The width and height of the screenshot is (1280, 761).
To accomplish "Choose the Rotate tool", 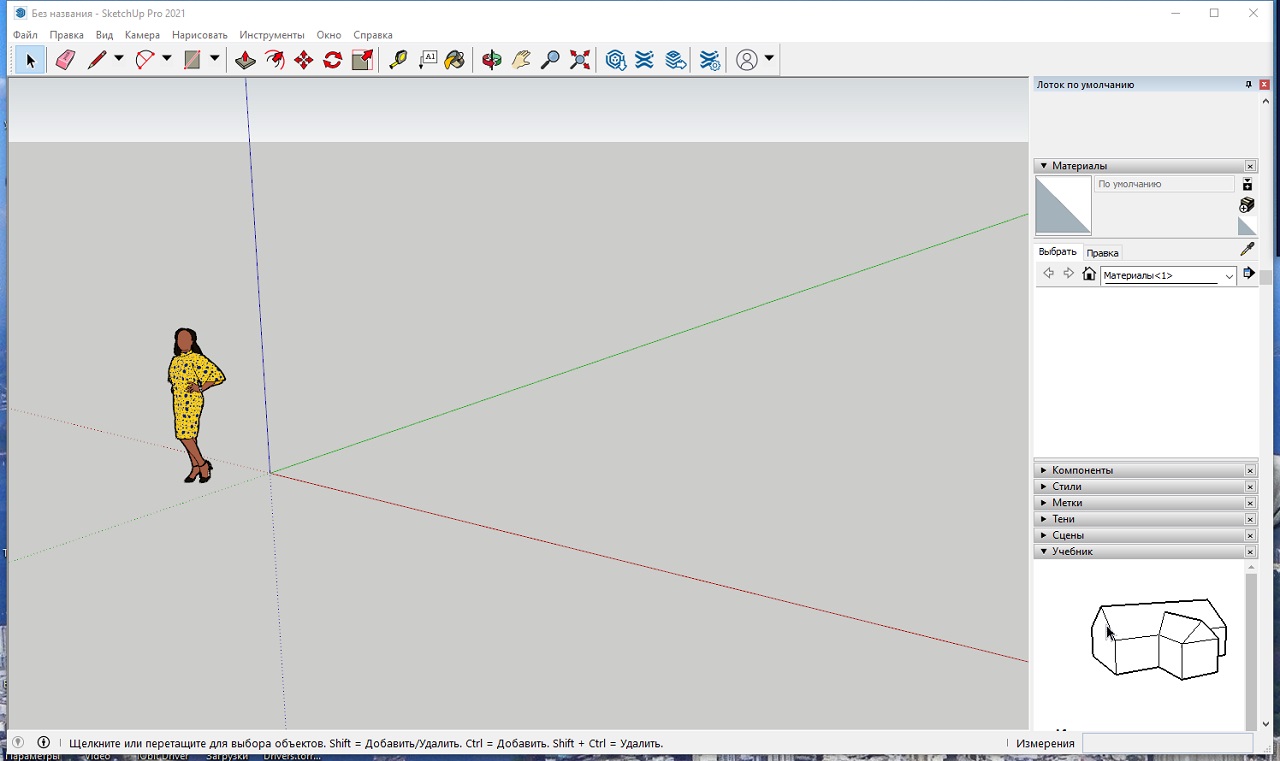I will tap(333, 60).
